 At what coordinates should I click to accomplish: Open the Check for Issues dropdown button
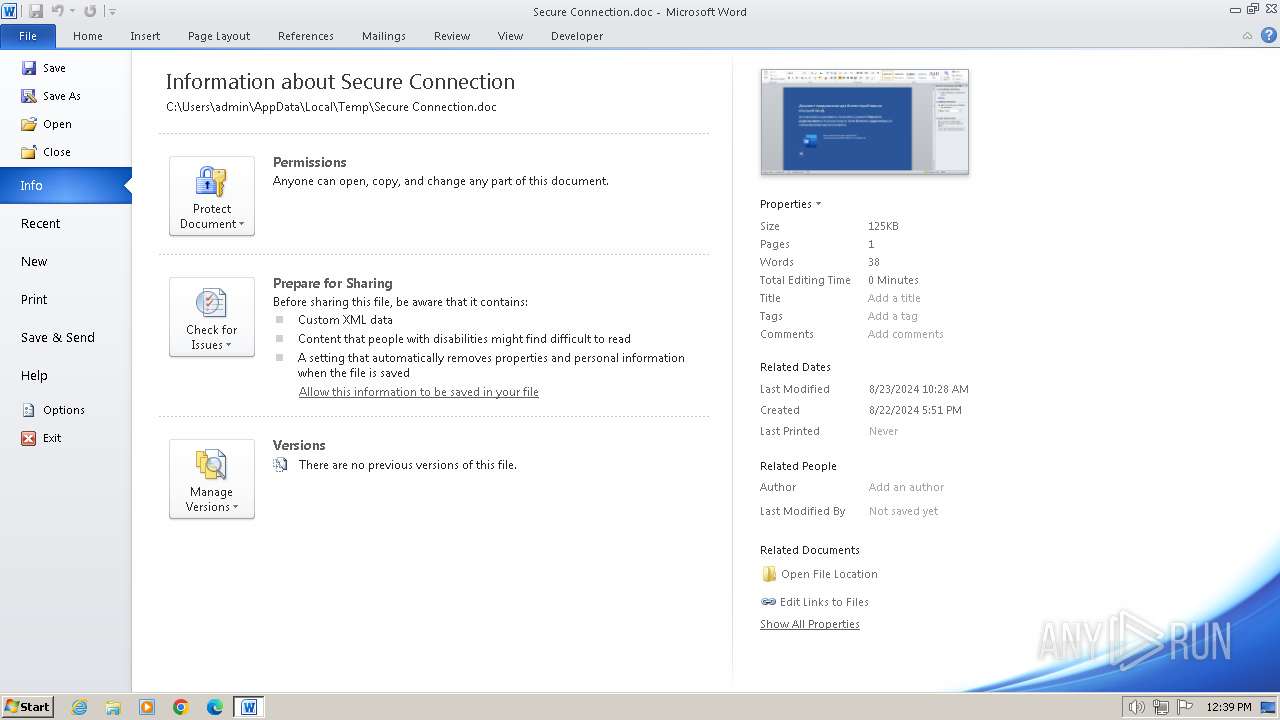[x=212, y=317]
